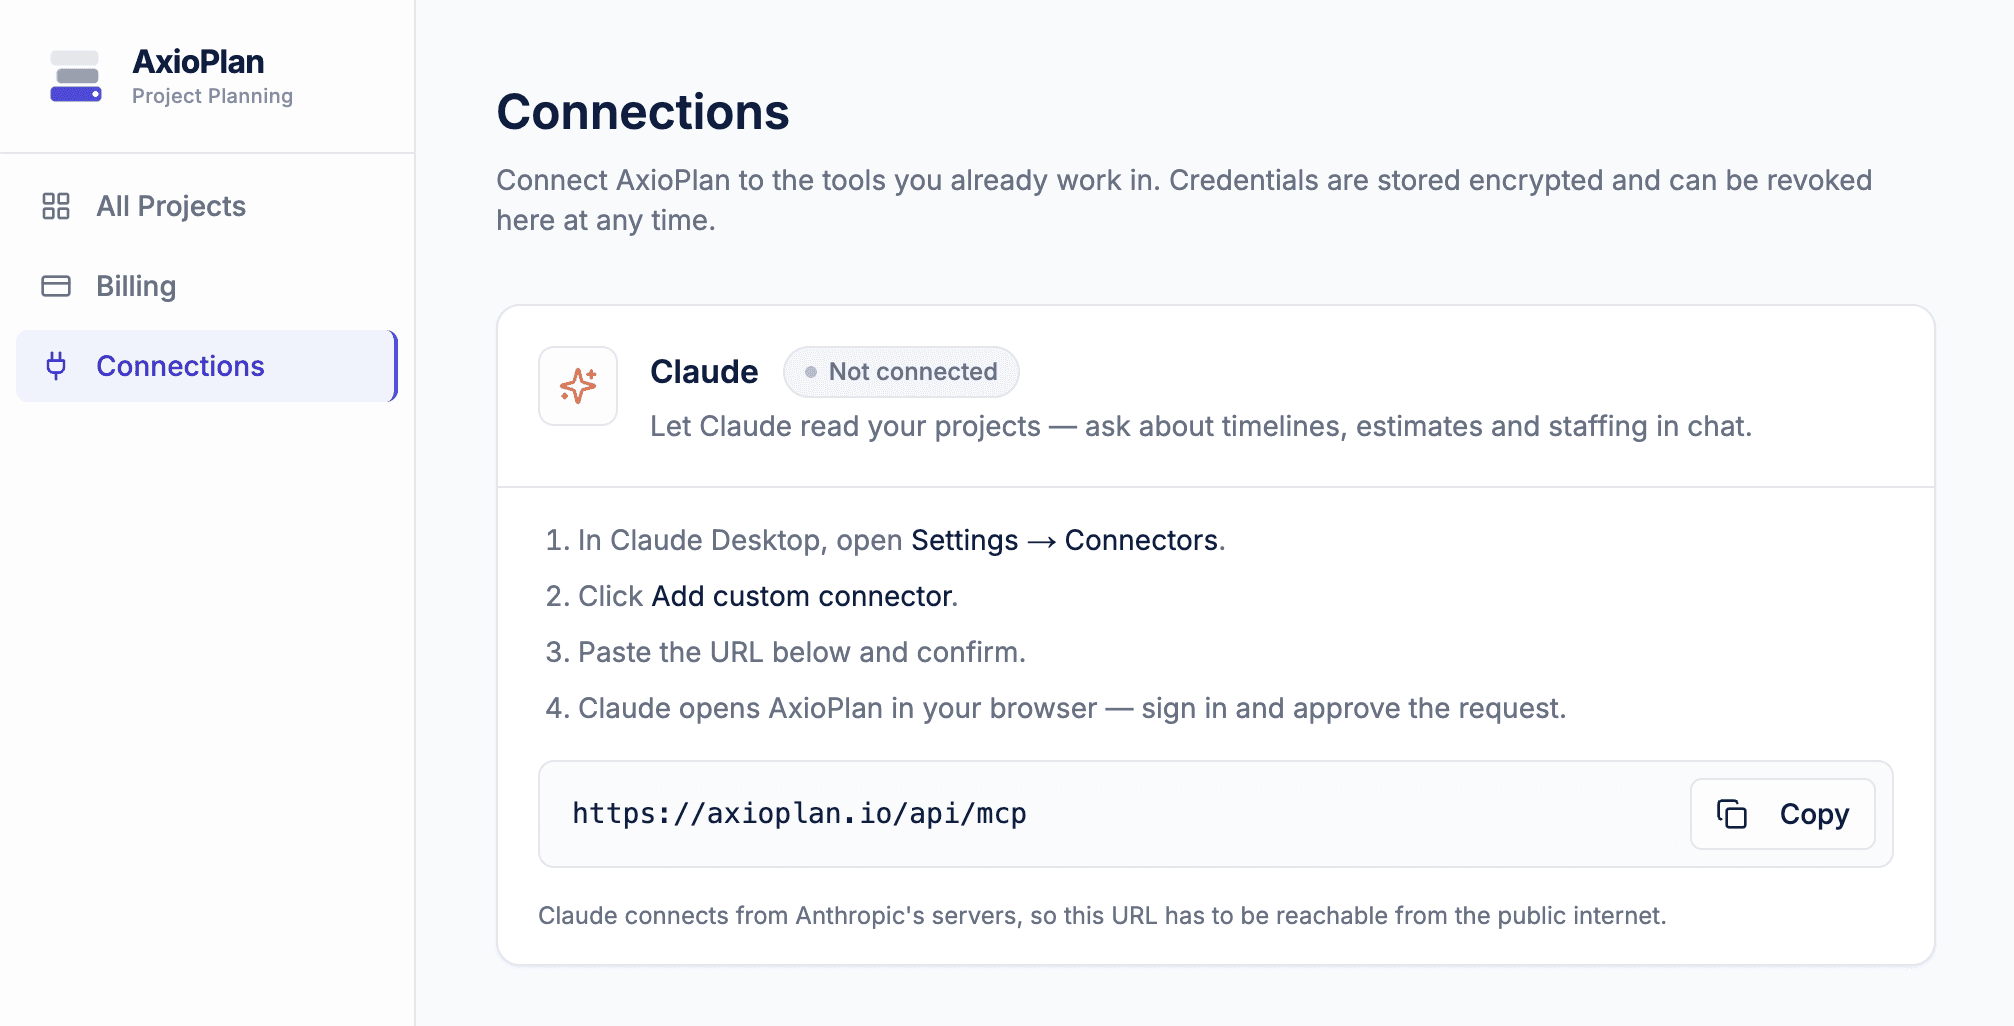The width and height of the screenshot is (2014, 1026).
Task: Click the 'Paste the URL below and confirm' step
Action: 786,652
